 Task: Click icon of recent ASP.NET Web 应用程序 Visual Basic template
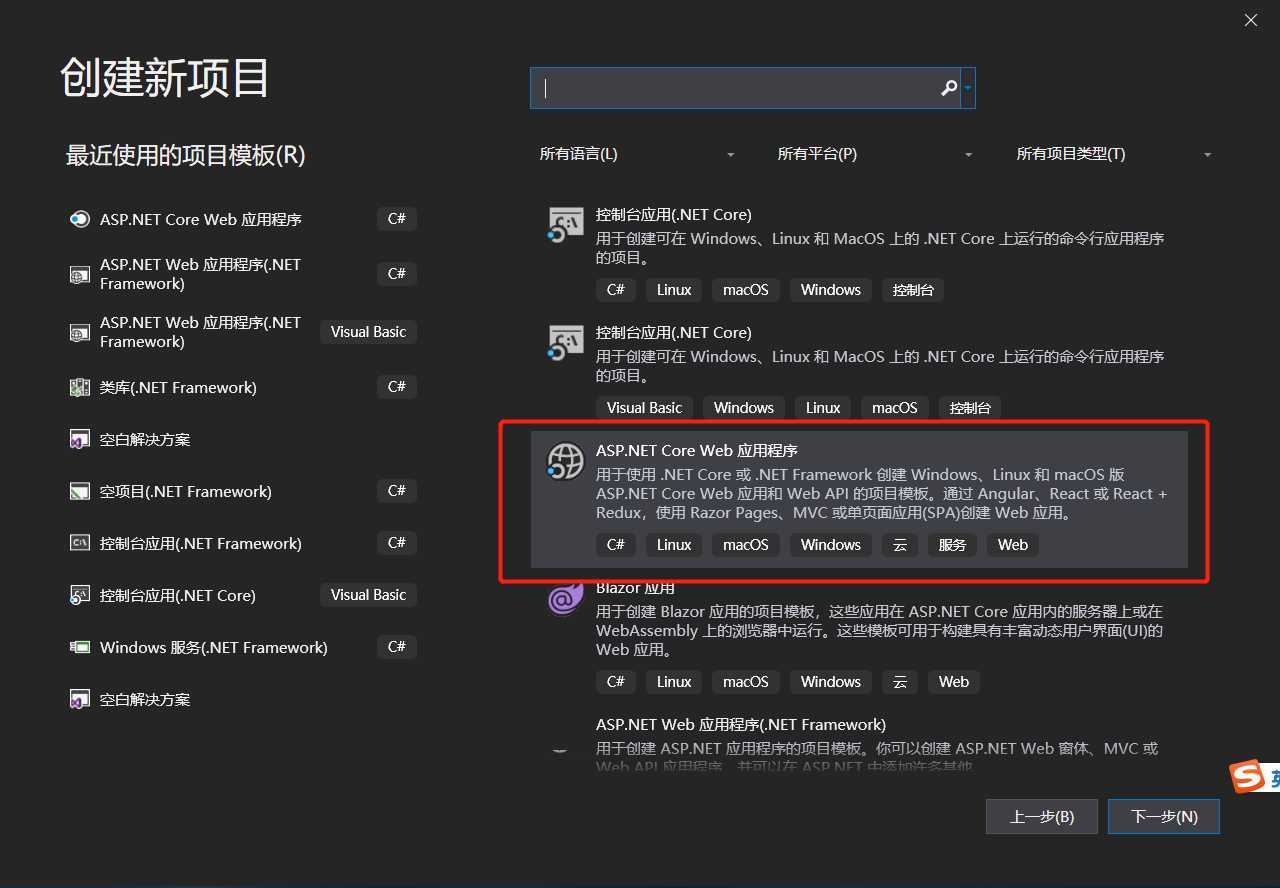coord(79,332)
